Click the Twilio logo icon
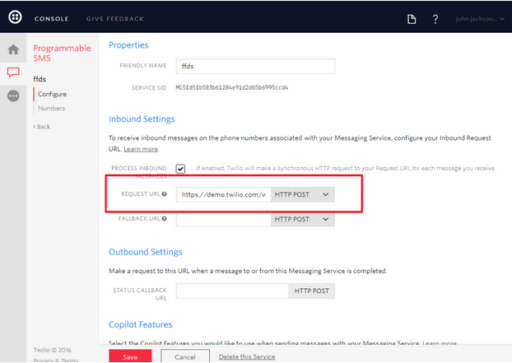The image size is (512, 363). pyautogui.click(x=15, y=17)
